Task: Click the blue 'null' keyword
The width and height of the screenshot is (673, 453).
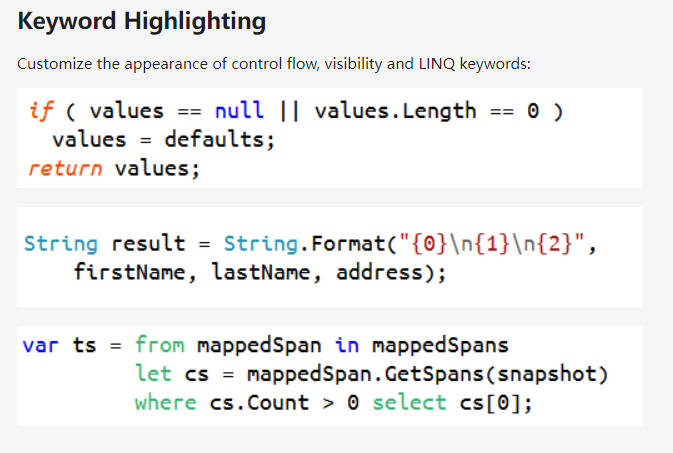Action: tap(239, 110)
